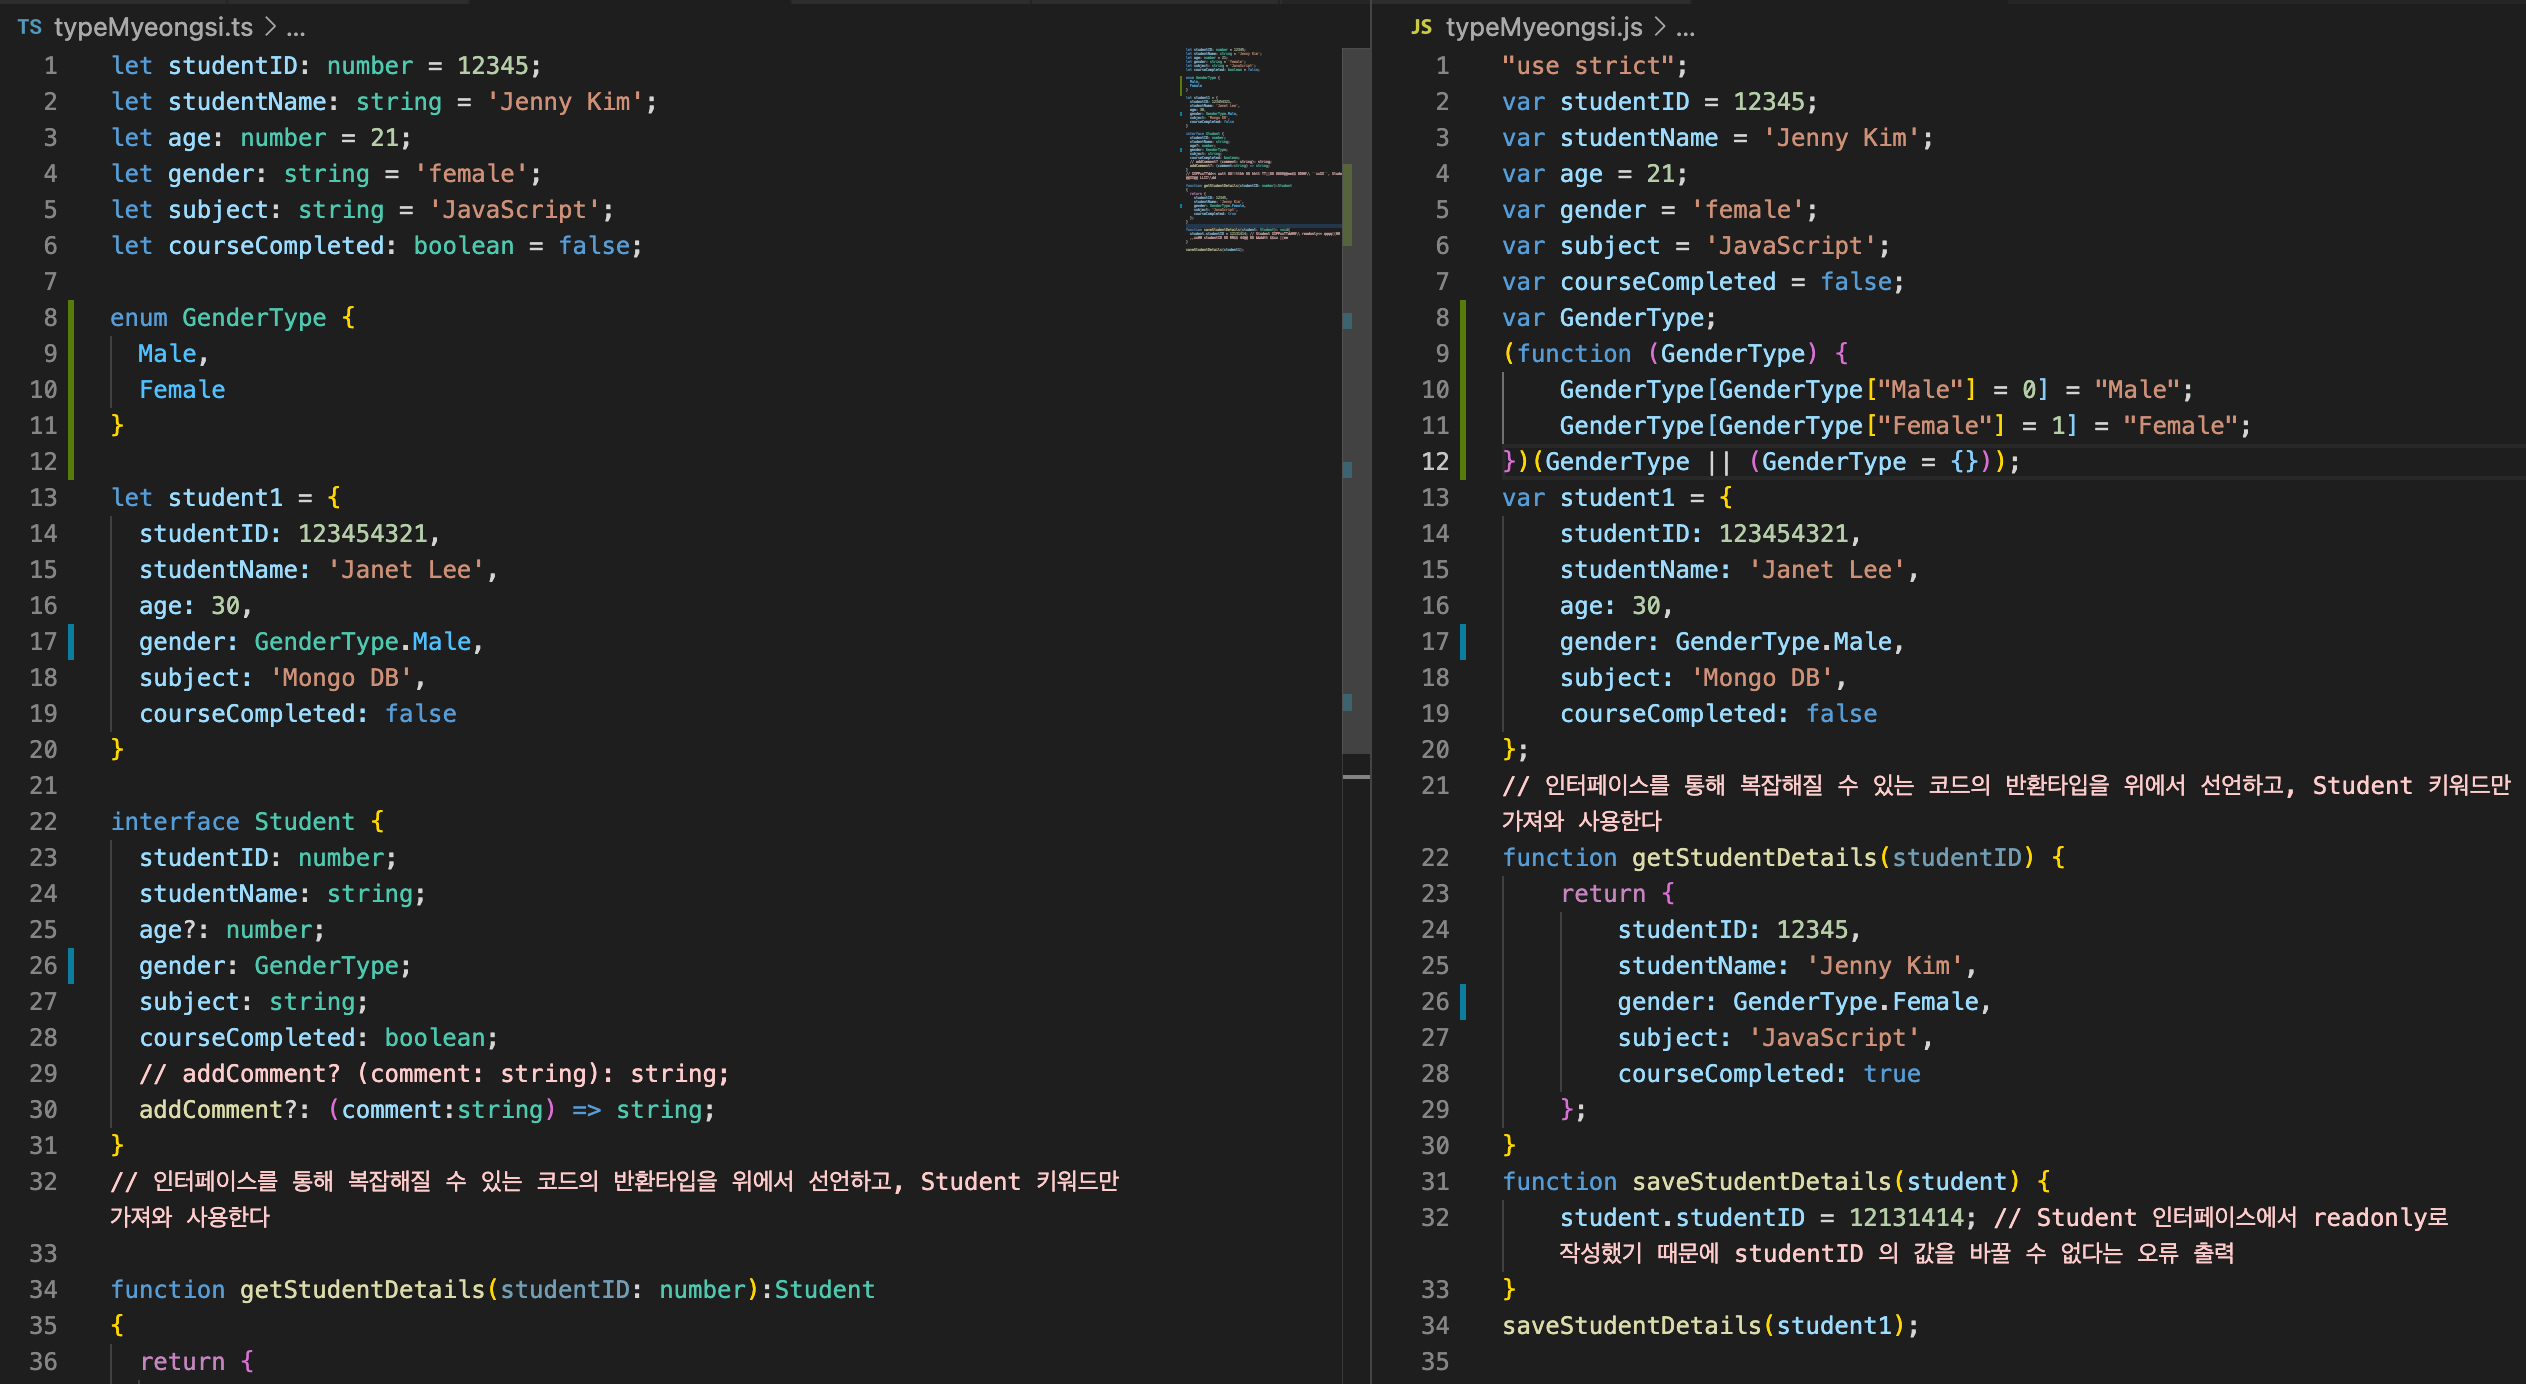Click the TS file icon in left breadcrumb

(29, 27)
